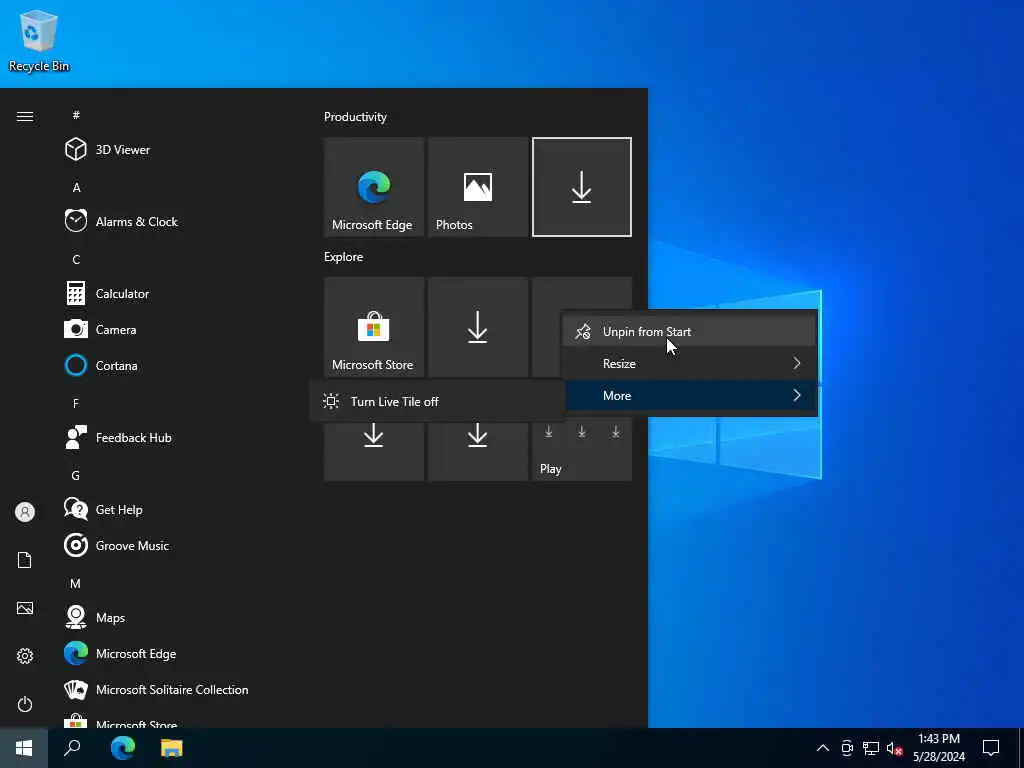Viewport: 1024px width, 768px height.
Task: Click the Windows Start button on taskbar
Action: [x=24, y=748]
